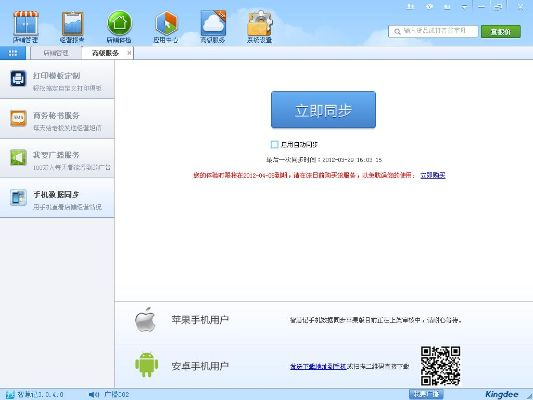Select the broadcast service sidebar item
Viewport: 533px width, 400px height.
tap(57, 158)
